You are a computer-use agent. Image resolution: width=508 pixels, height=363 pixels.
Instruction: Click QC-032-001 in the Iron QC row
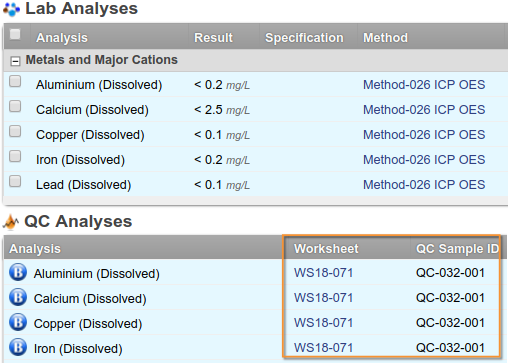click(x=450, y=348)
